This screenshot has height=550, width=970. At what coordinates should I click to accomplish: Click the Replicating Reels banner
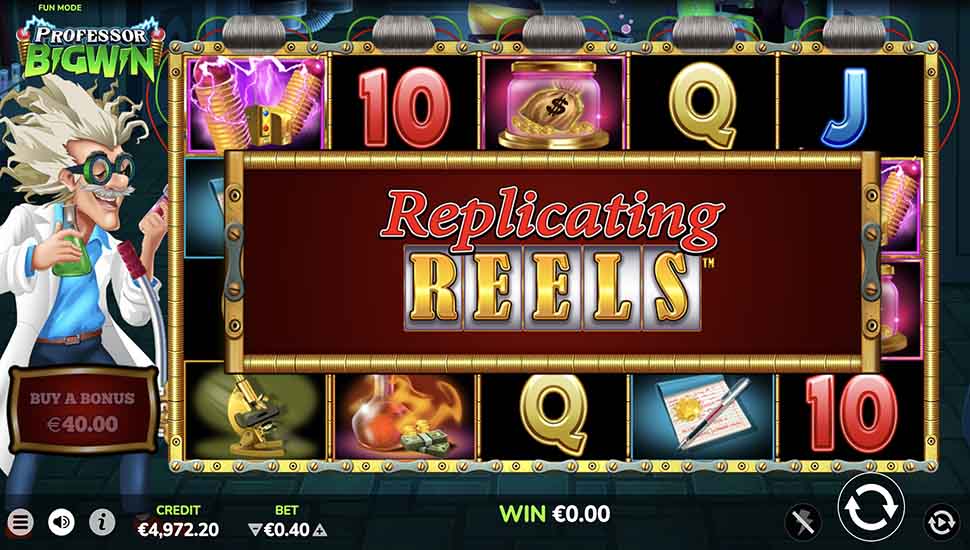click(552, 262)
